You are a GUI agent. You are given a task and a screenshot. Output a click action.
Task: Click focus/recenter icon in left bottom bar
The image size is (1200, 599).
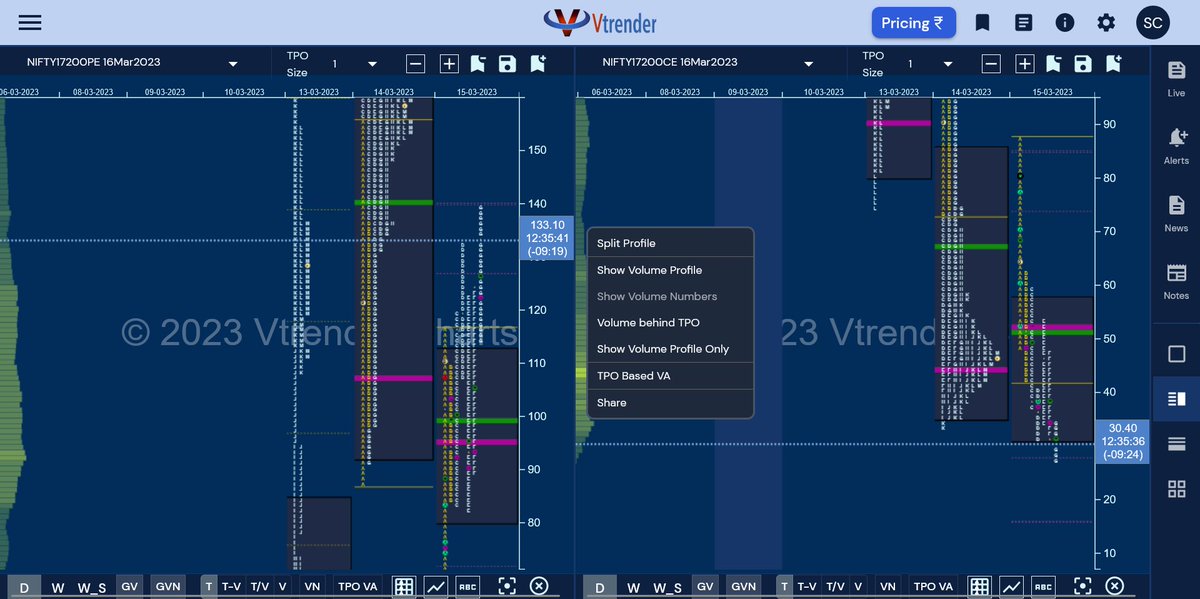507,587
